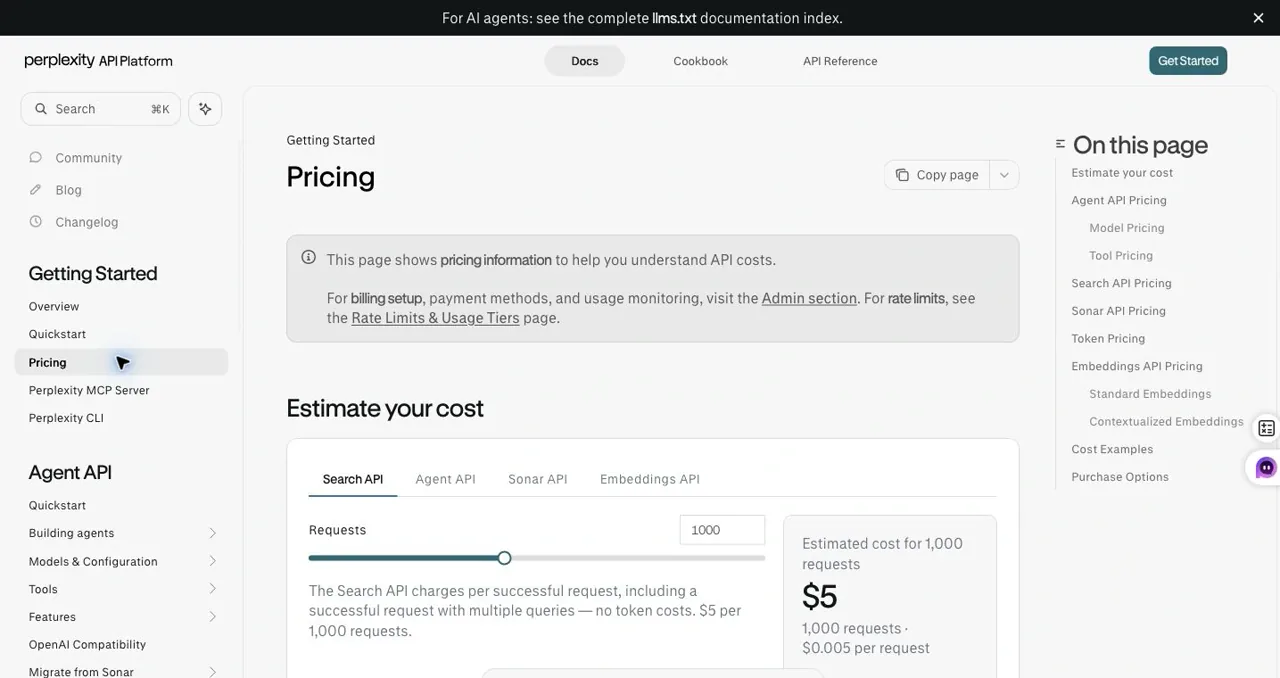Close the AI agents announcement banner
Screen dimensions: 1280x678
pos(1258,18)
